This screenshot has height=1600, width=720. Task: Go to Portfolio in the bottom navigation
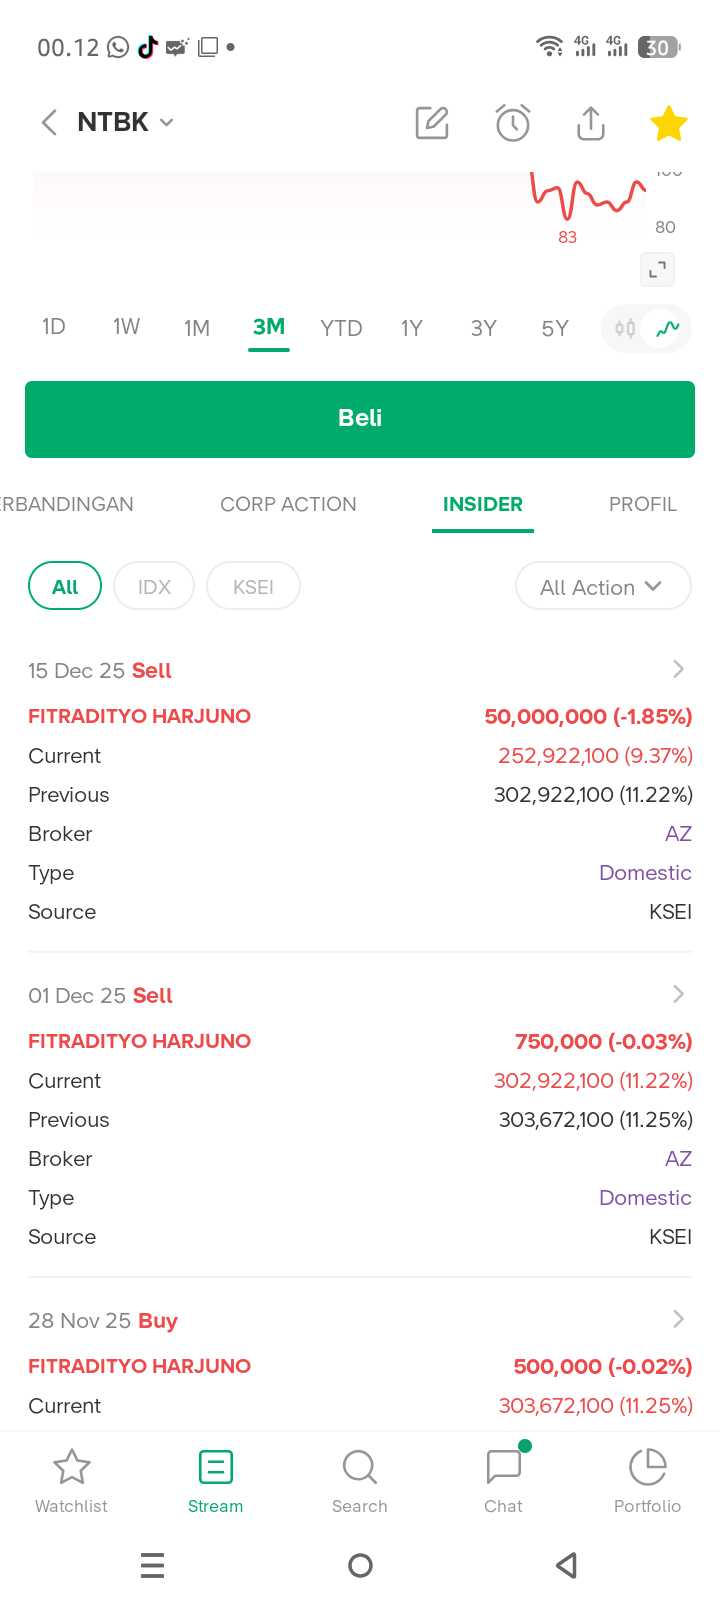point(647,1480)
